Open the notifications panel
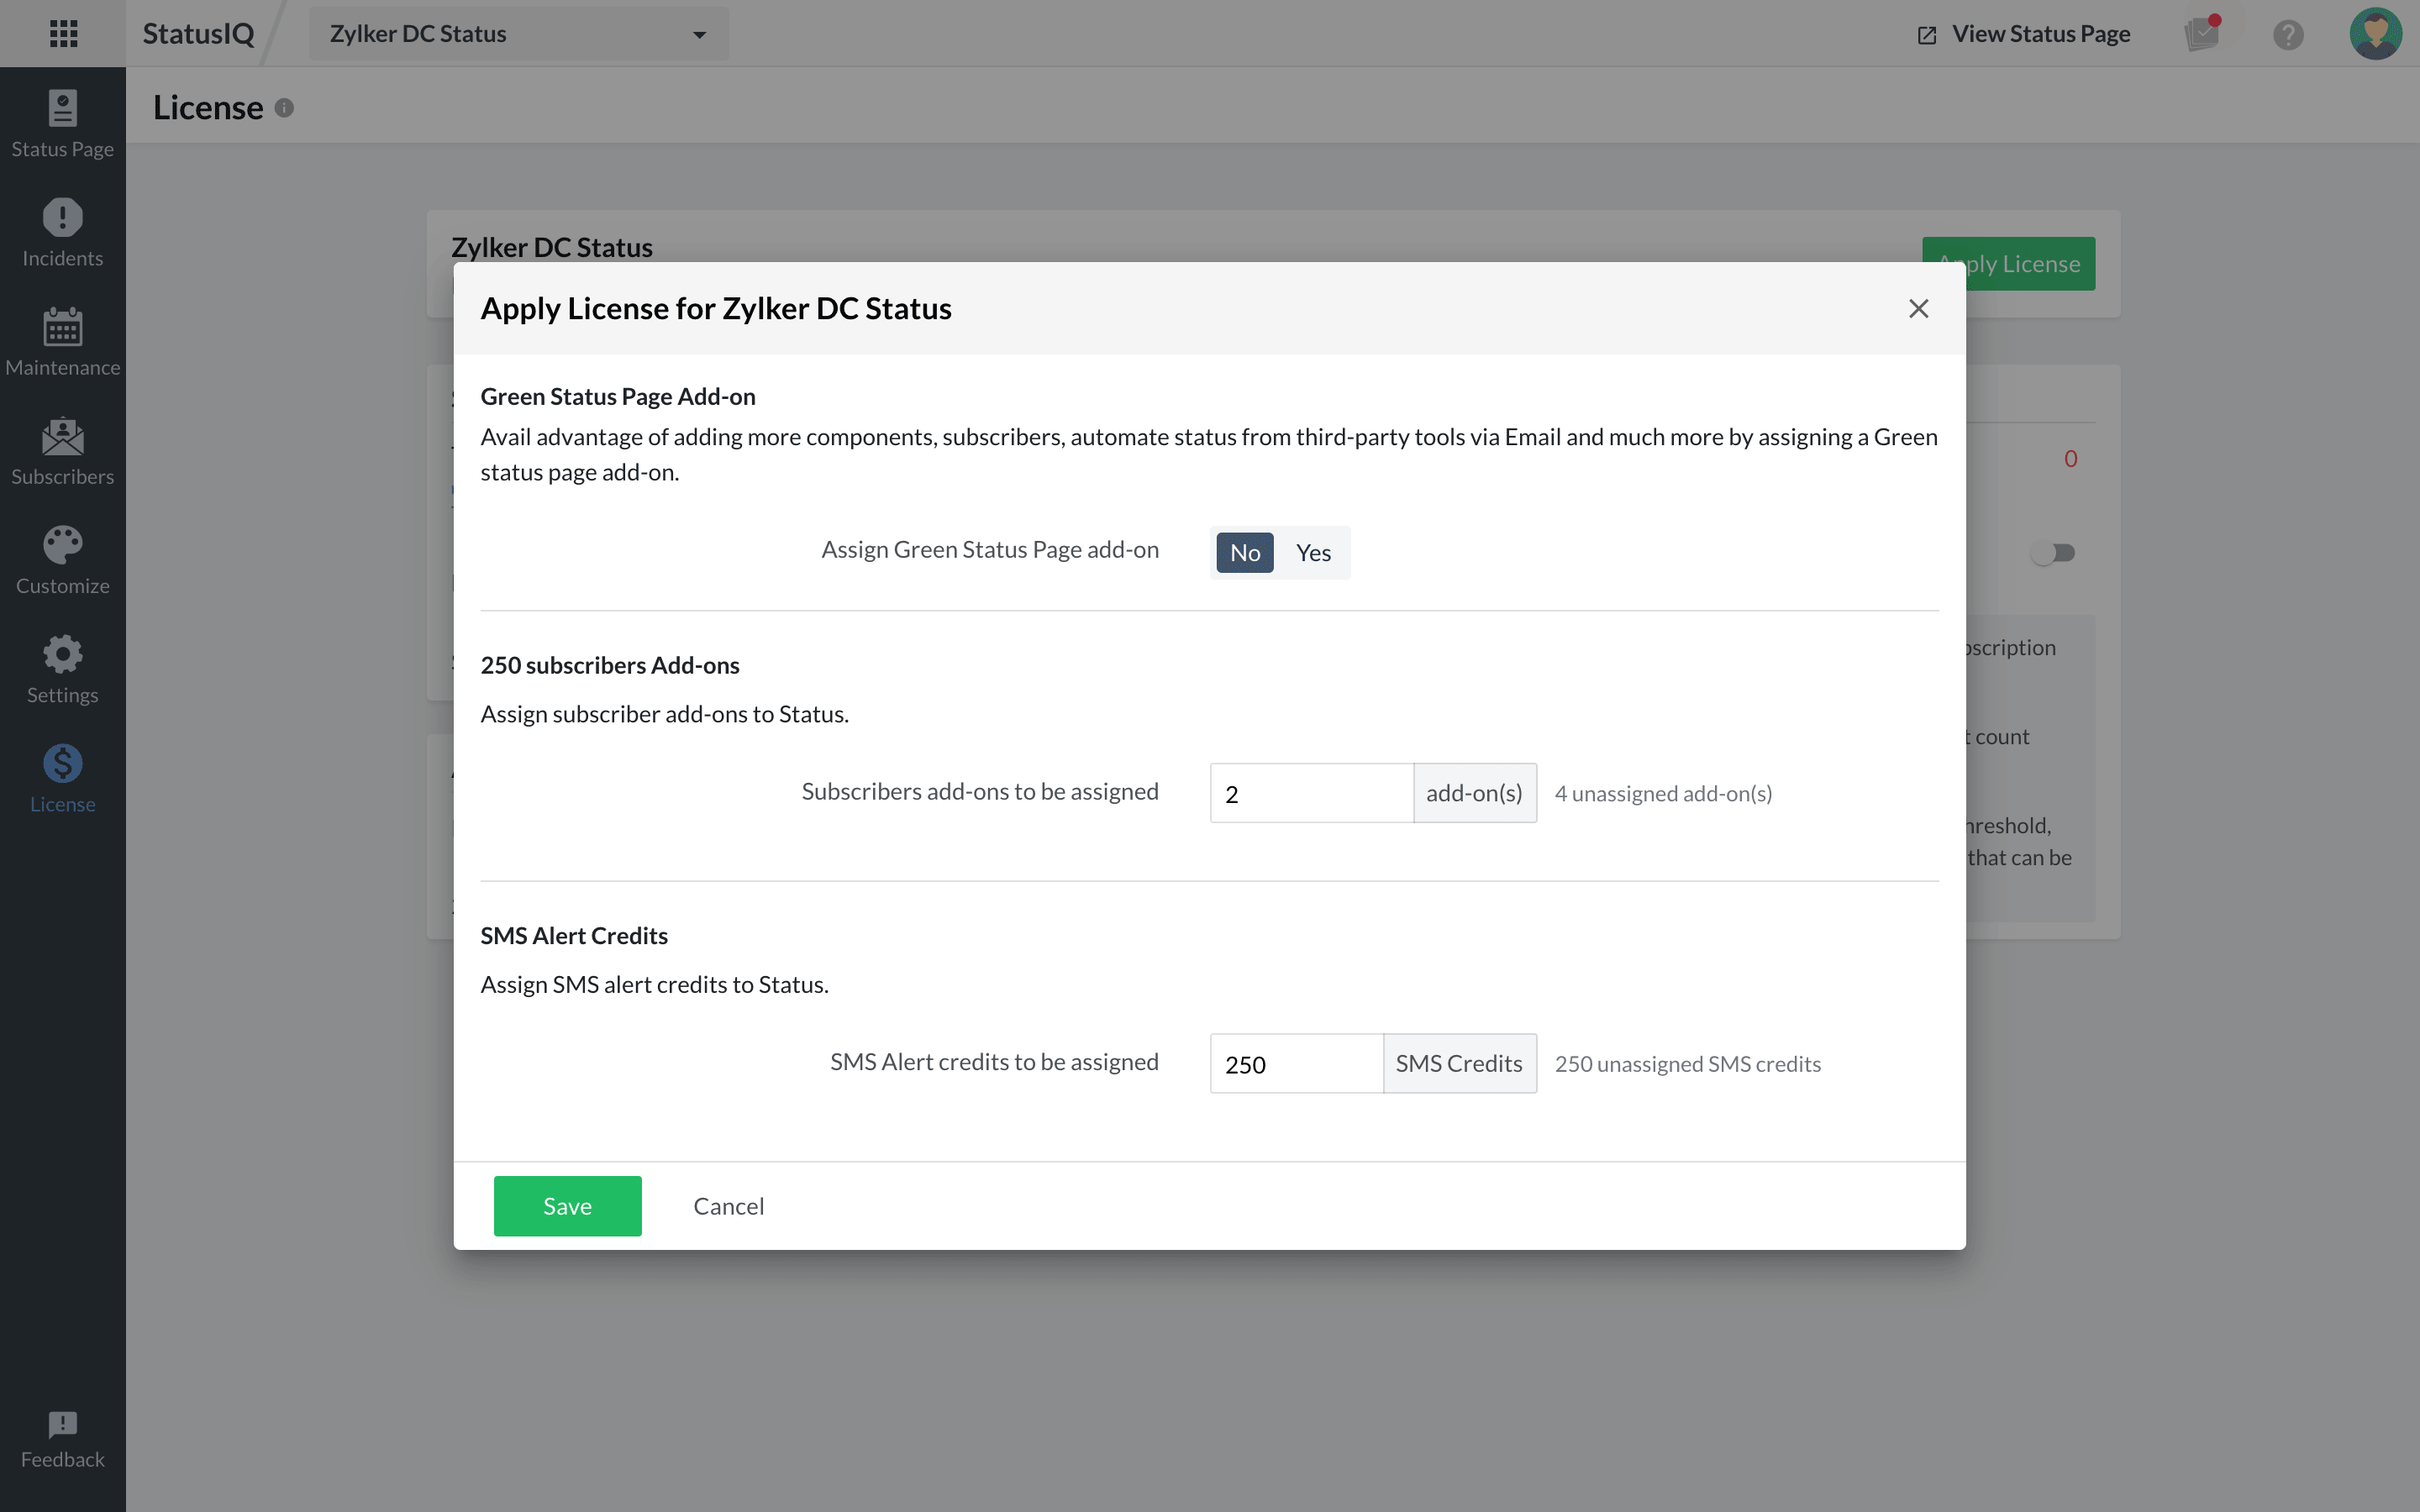This screenshot has height=1512, width=2420. click(x=2204, y=33)
